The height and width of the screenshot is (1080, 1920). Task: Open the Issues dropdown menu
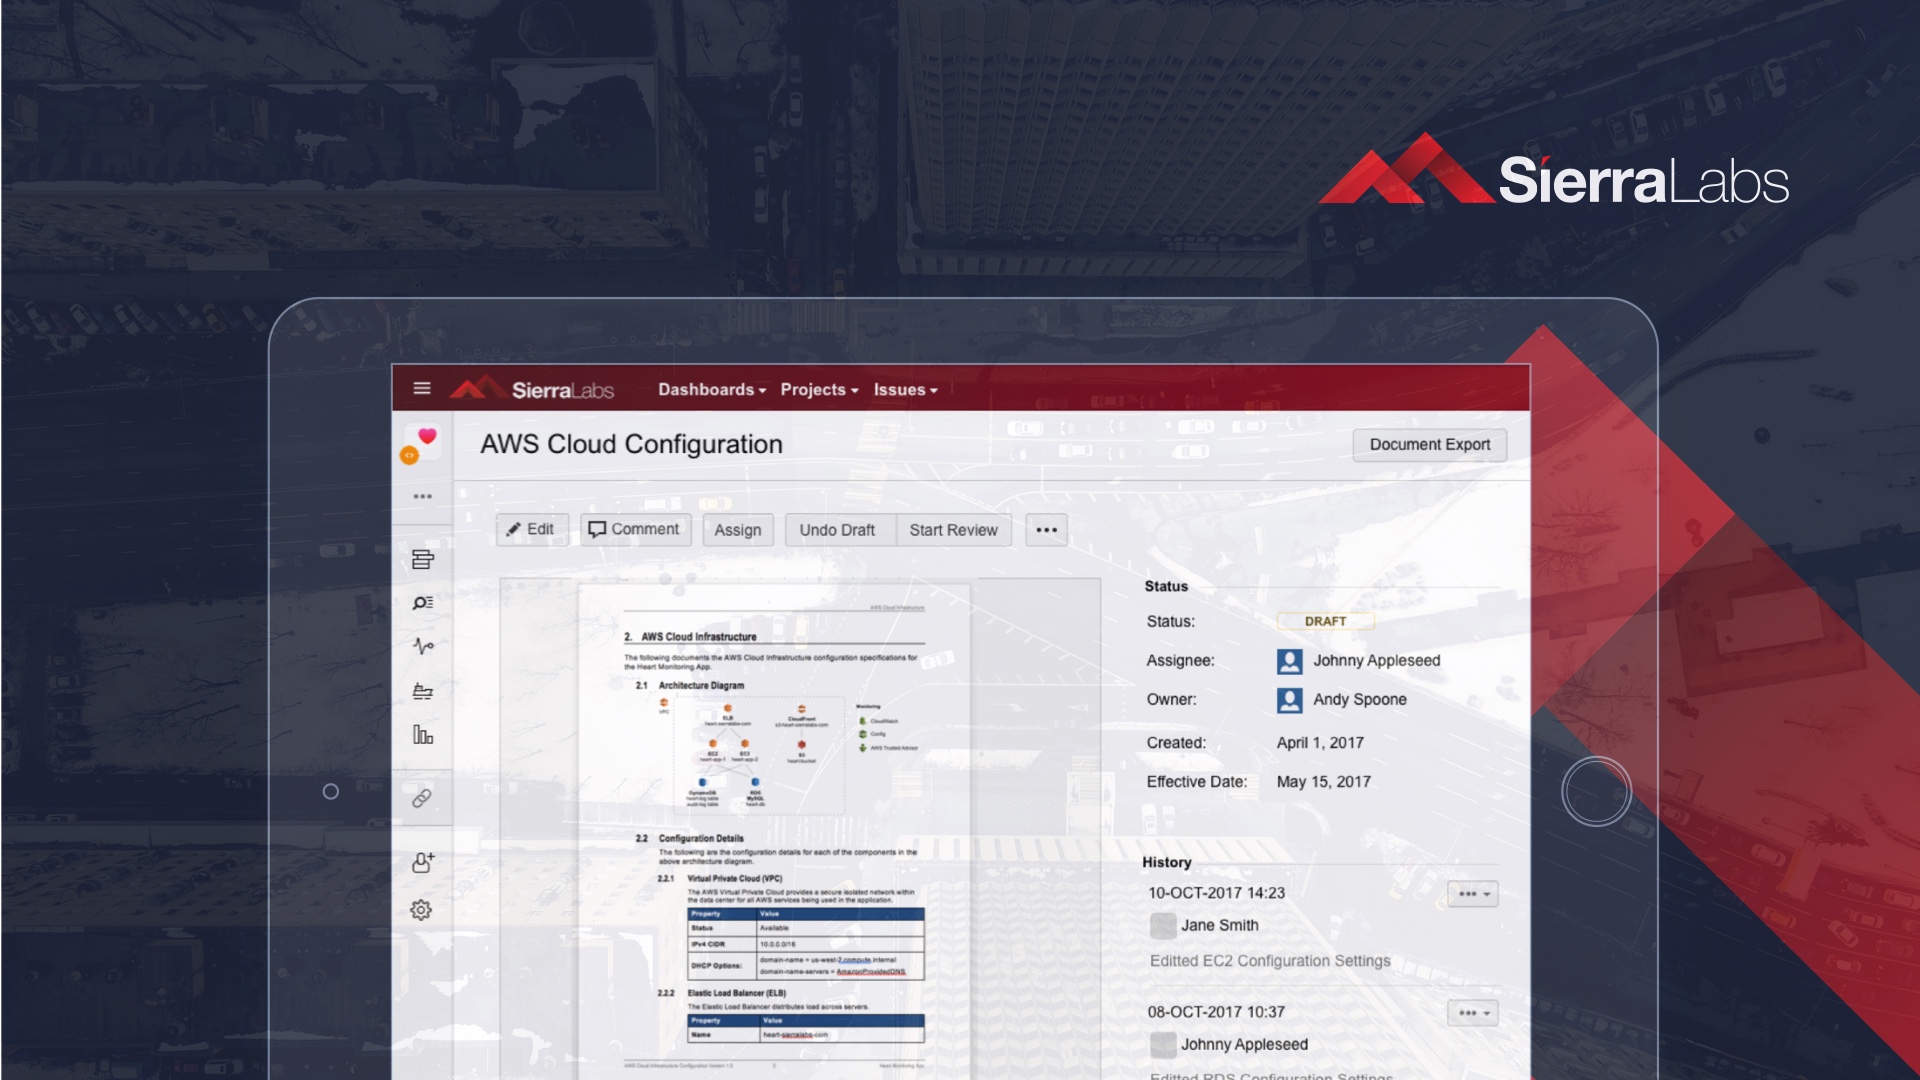coord(905,390)
